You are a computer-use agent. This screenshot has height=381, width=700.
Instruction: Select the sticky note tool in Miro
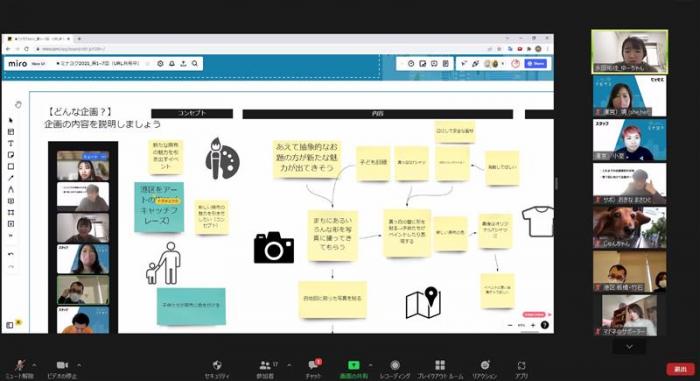(x=11, y=155)
